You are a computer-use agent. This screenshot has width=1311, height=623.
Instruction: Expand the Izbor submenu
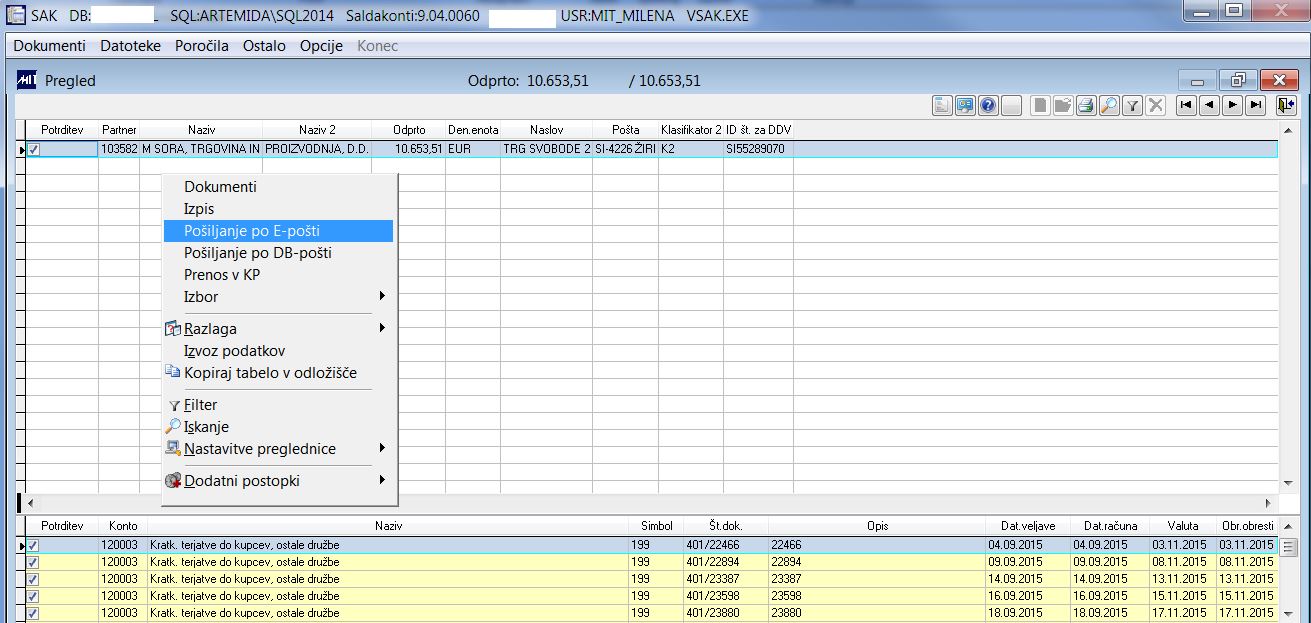278,296
